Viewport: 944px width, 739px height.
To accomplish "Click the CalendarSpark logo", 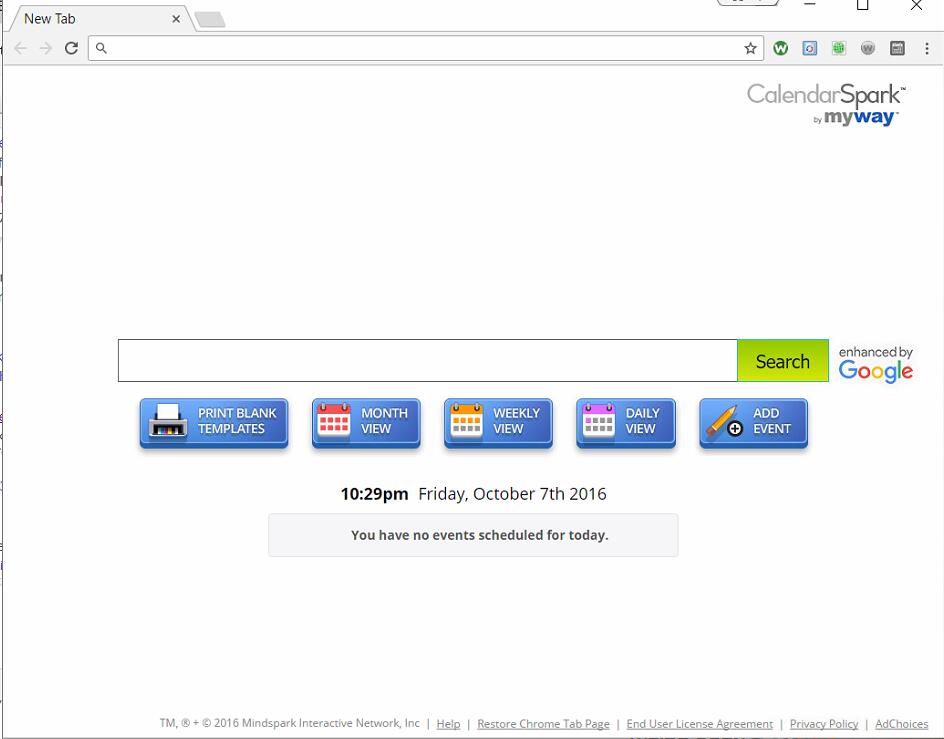I will click(825, 95).
